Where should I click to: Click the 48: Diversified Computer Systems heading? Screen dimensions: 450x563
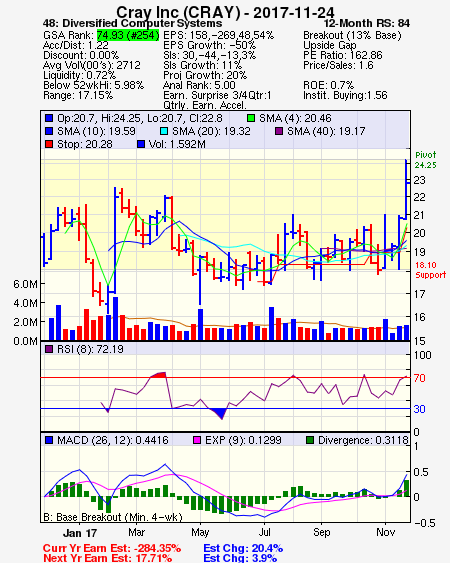[x=132, y=23]
